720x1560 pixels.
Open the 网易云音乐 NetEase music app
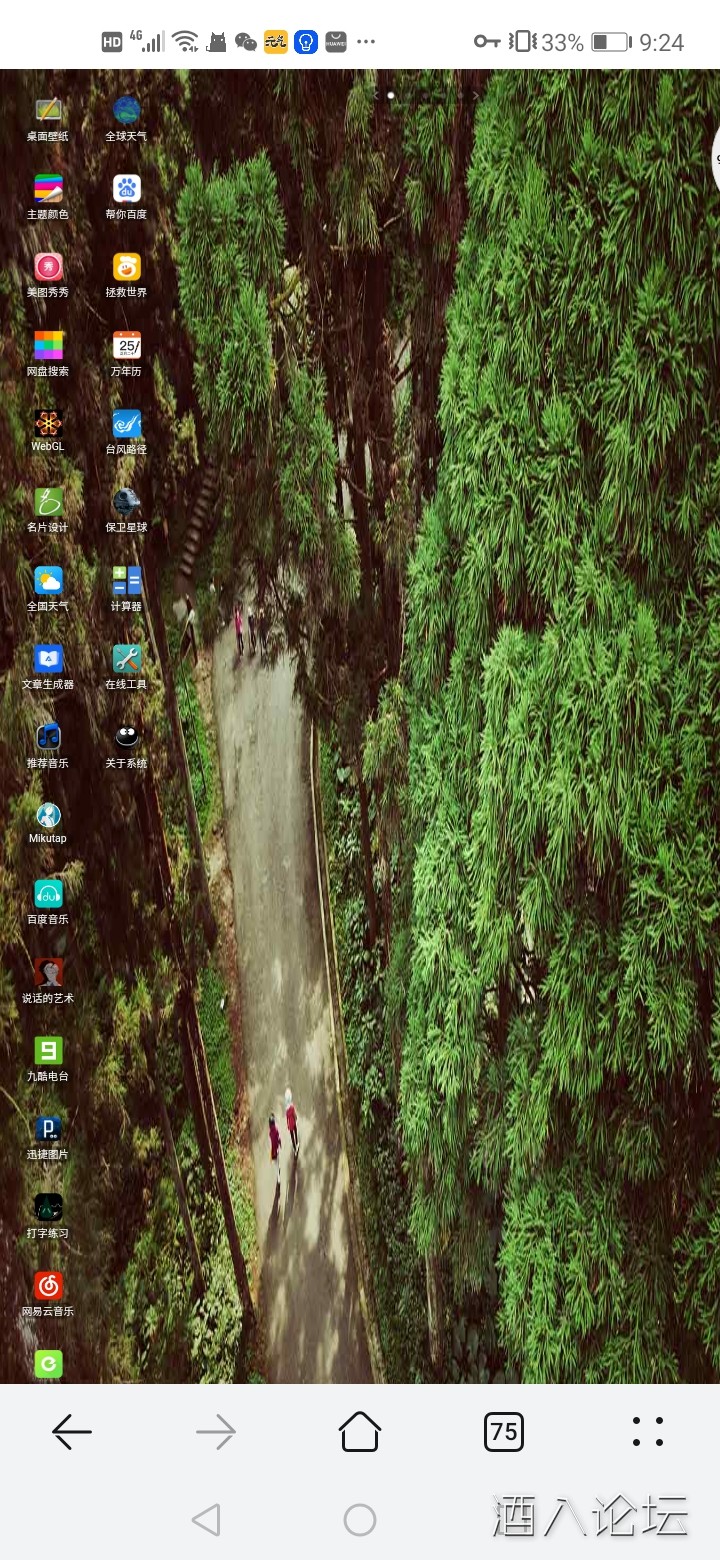(x=48, y=1285)
